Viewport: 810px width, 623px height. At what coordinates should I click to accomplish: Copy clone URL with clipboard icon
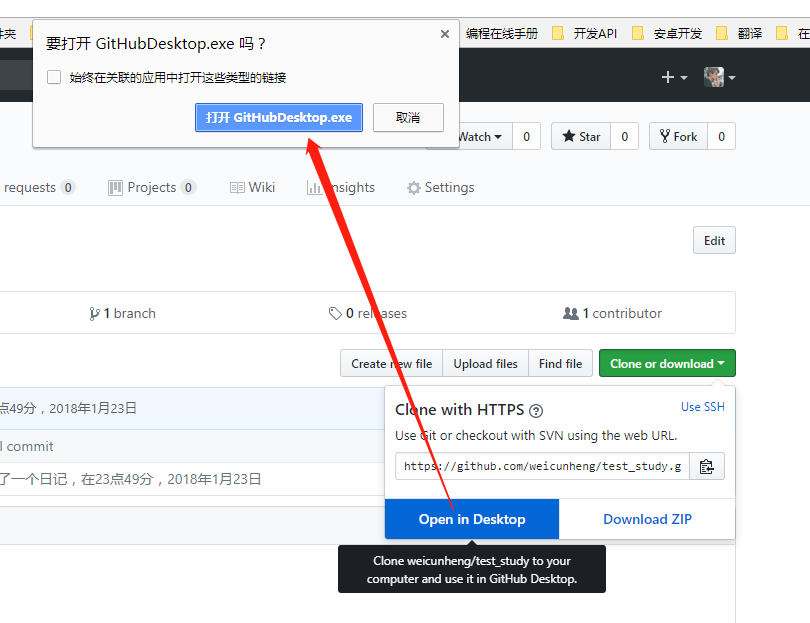[x=707, y=466]
